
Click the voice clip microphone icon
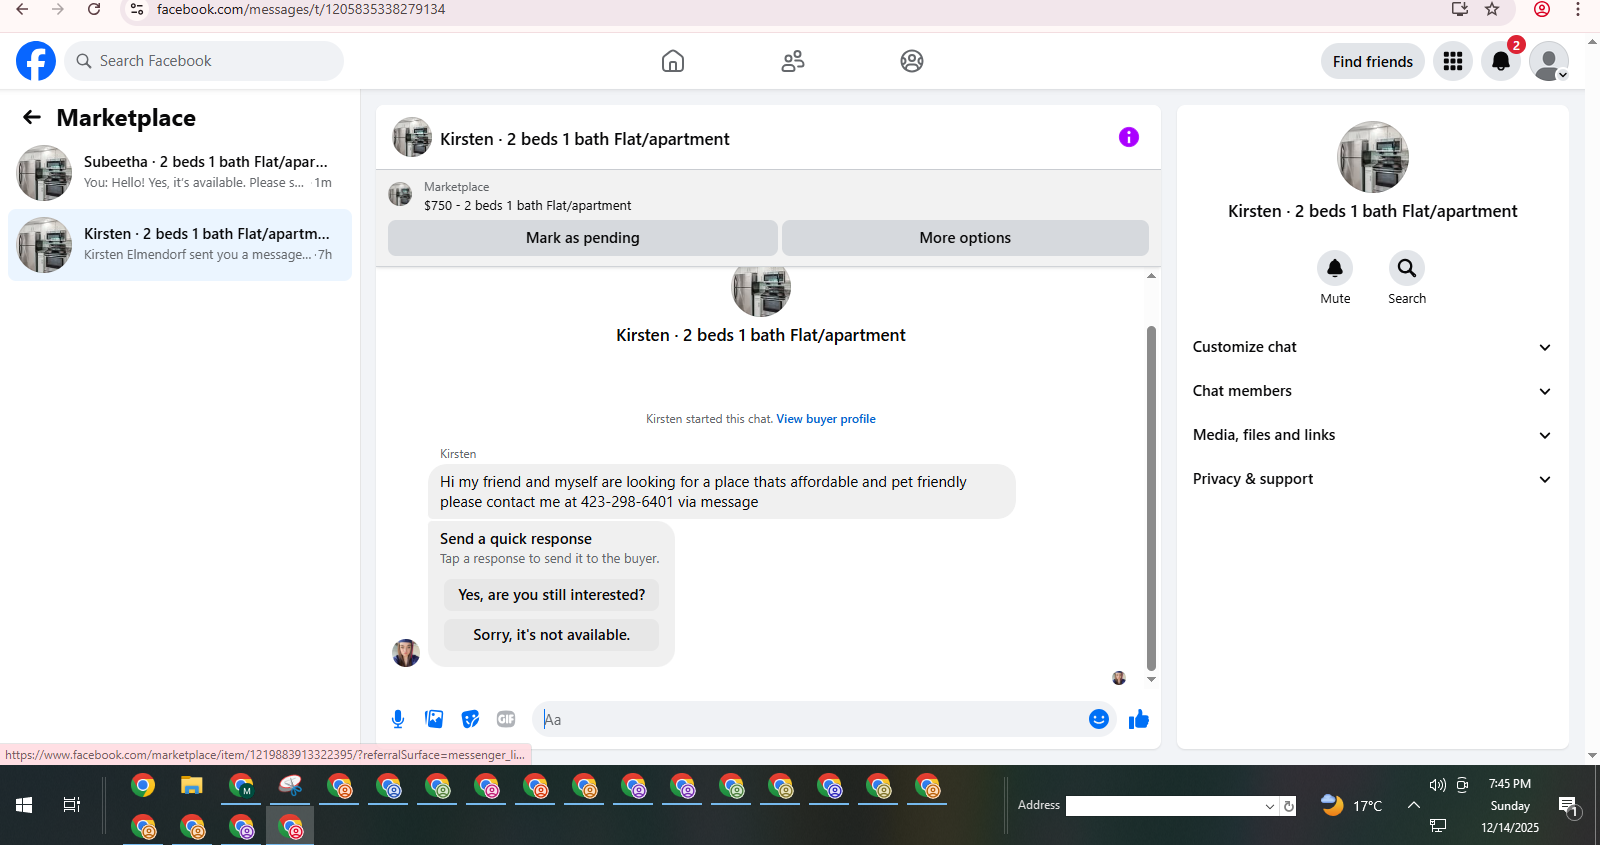398,719
